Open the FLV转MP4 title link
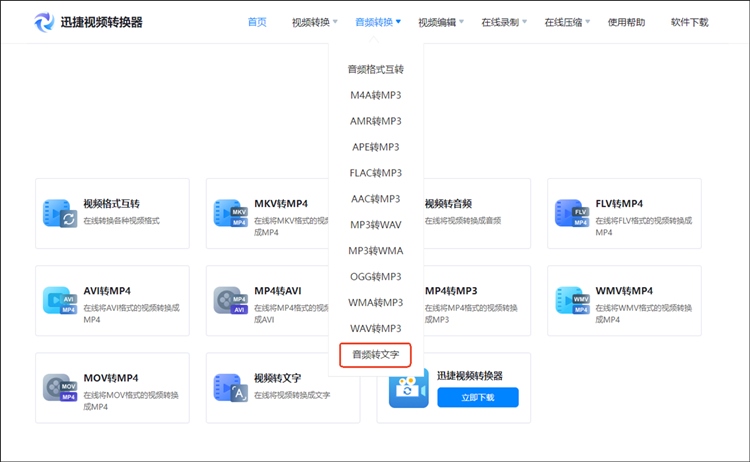 (619, 204)
